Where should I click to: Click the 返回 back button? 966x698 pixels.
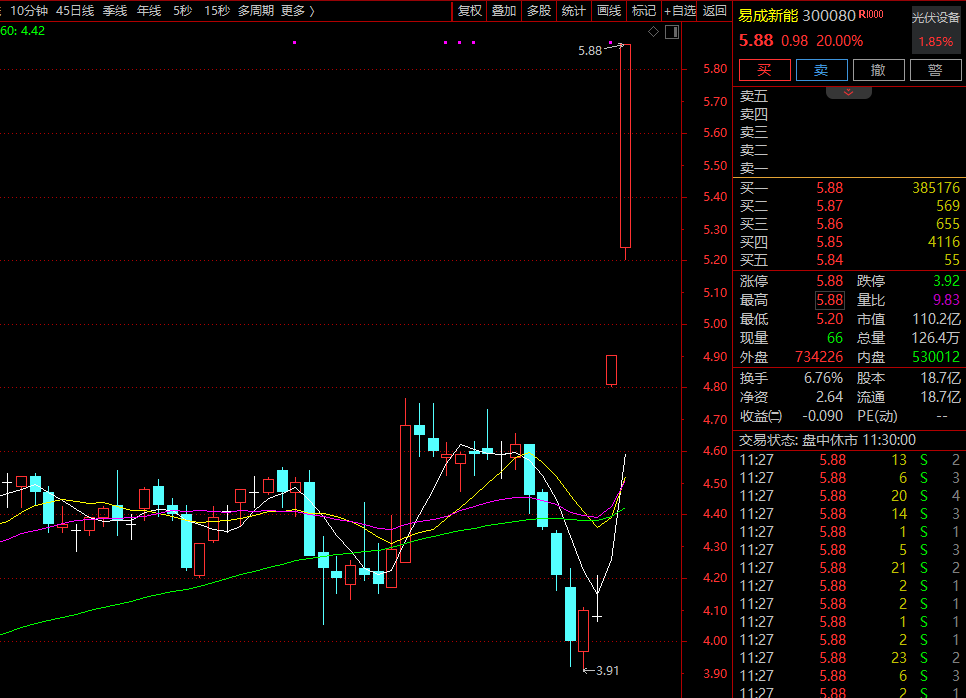tap(715, 10)
